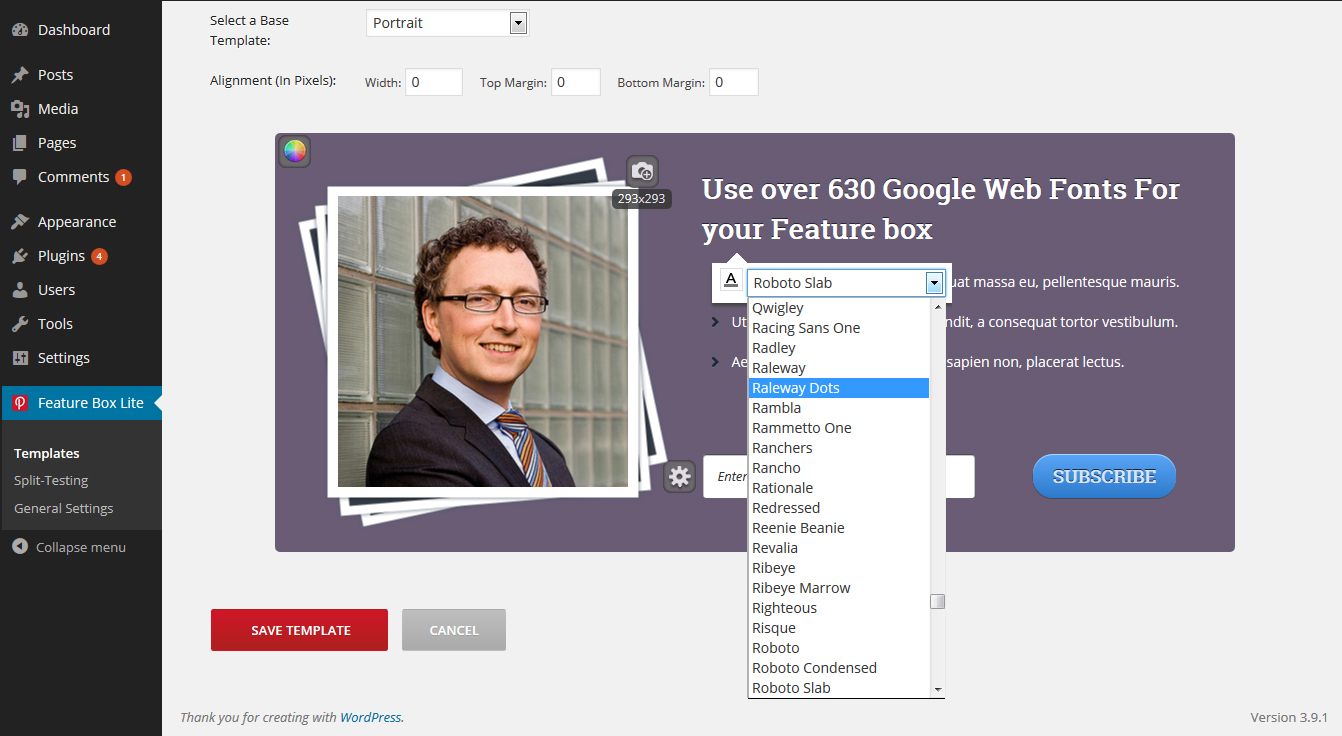Select Qwigley font from list
The image size is (1342, 736).
(x=839, y=308)
